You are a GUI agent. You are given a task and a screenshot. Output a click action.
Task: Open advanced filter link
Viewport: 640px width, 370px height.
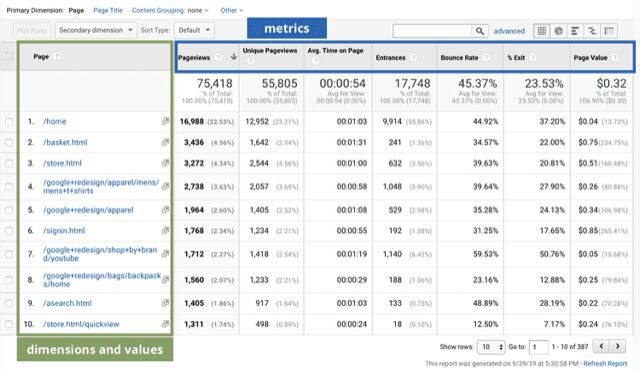click(509, 31)
